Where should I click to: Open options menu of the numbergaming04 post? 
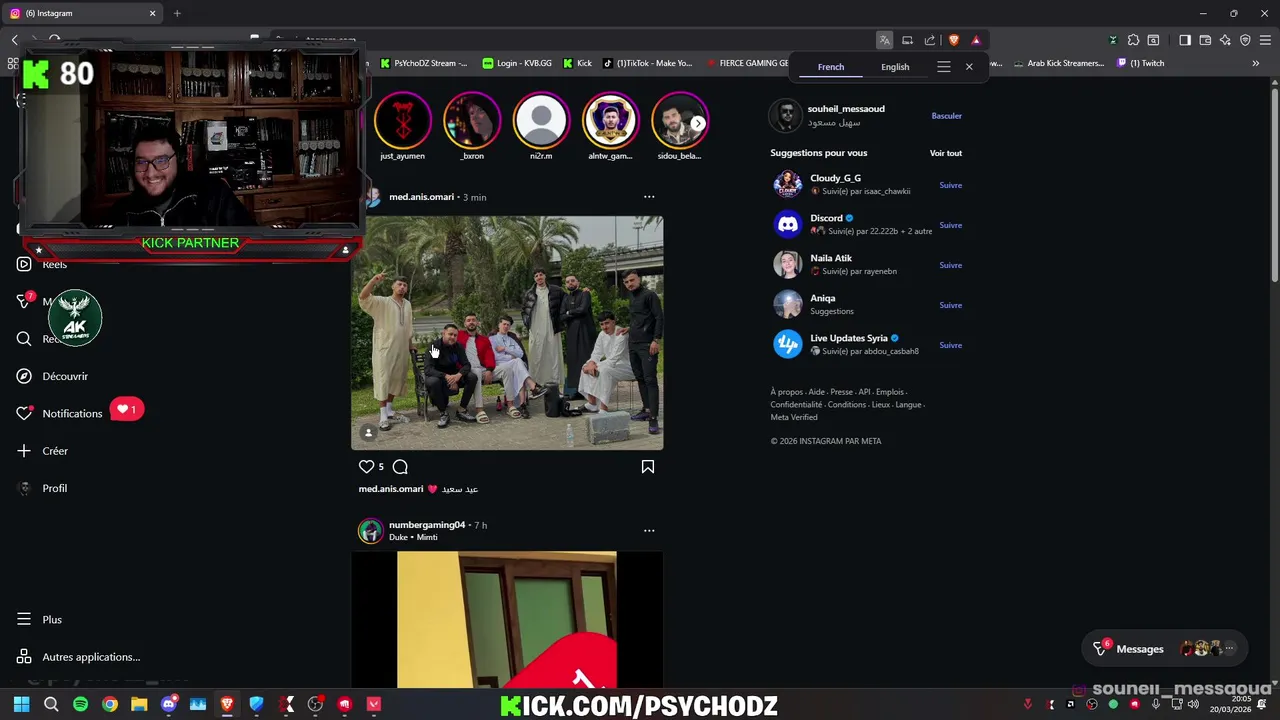(649, 530)
